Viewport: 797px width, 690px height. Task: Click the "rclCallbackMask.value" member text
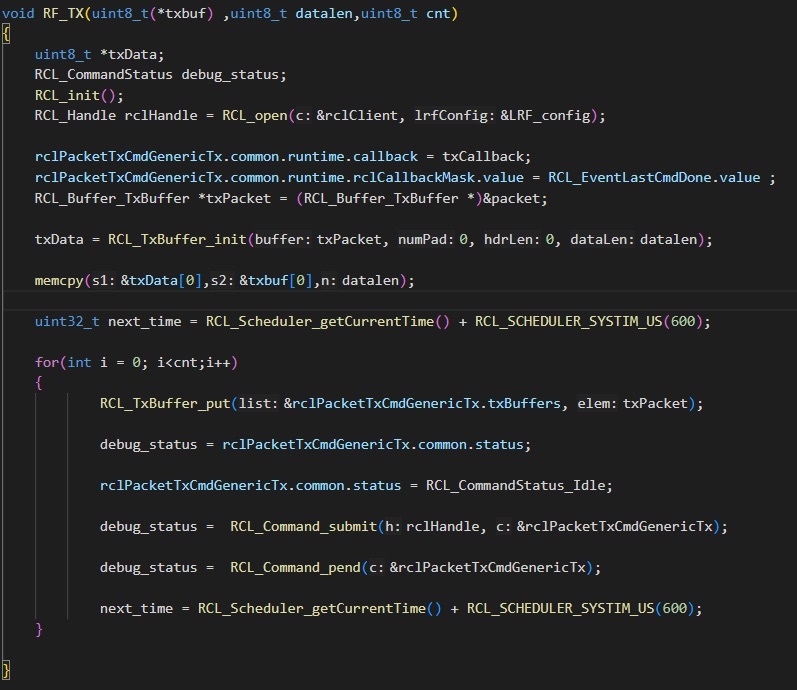pyautogui.click(x=438, y=177)
